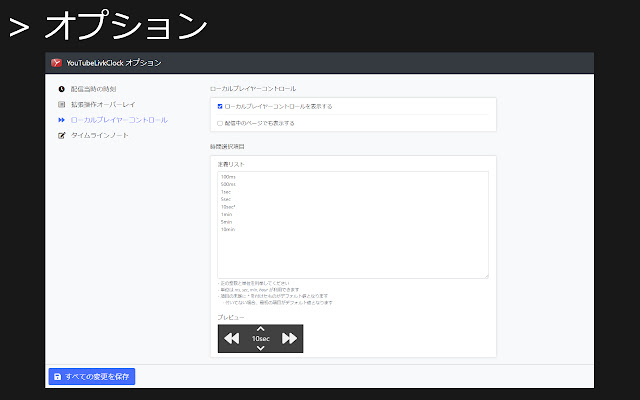Click the fast-forward icon beside ローカルプレイヤーコントロール
The width and height of the screenshot is (640, 400).
coord(62,120)
